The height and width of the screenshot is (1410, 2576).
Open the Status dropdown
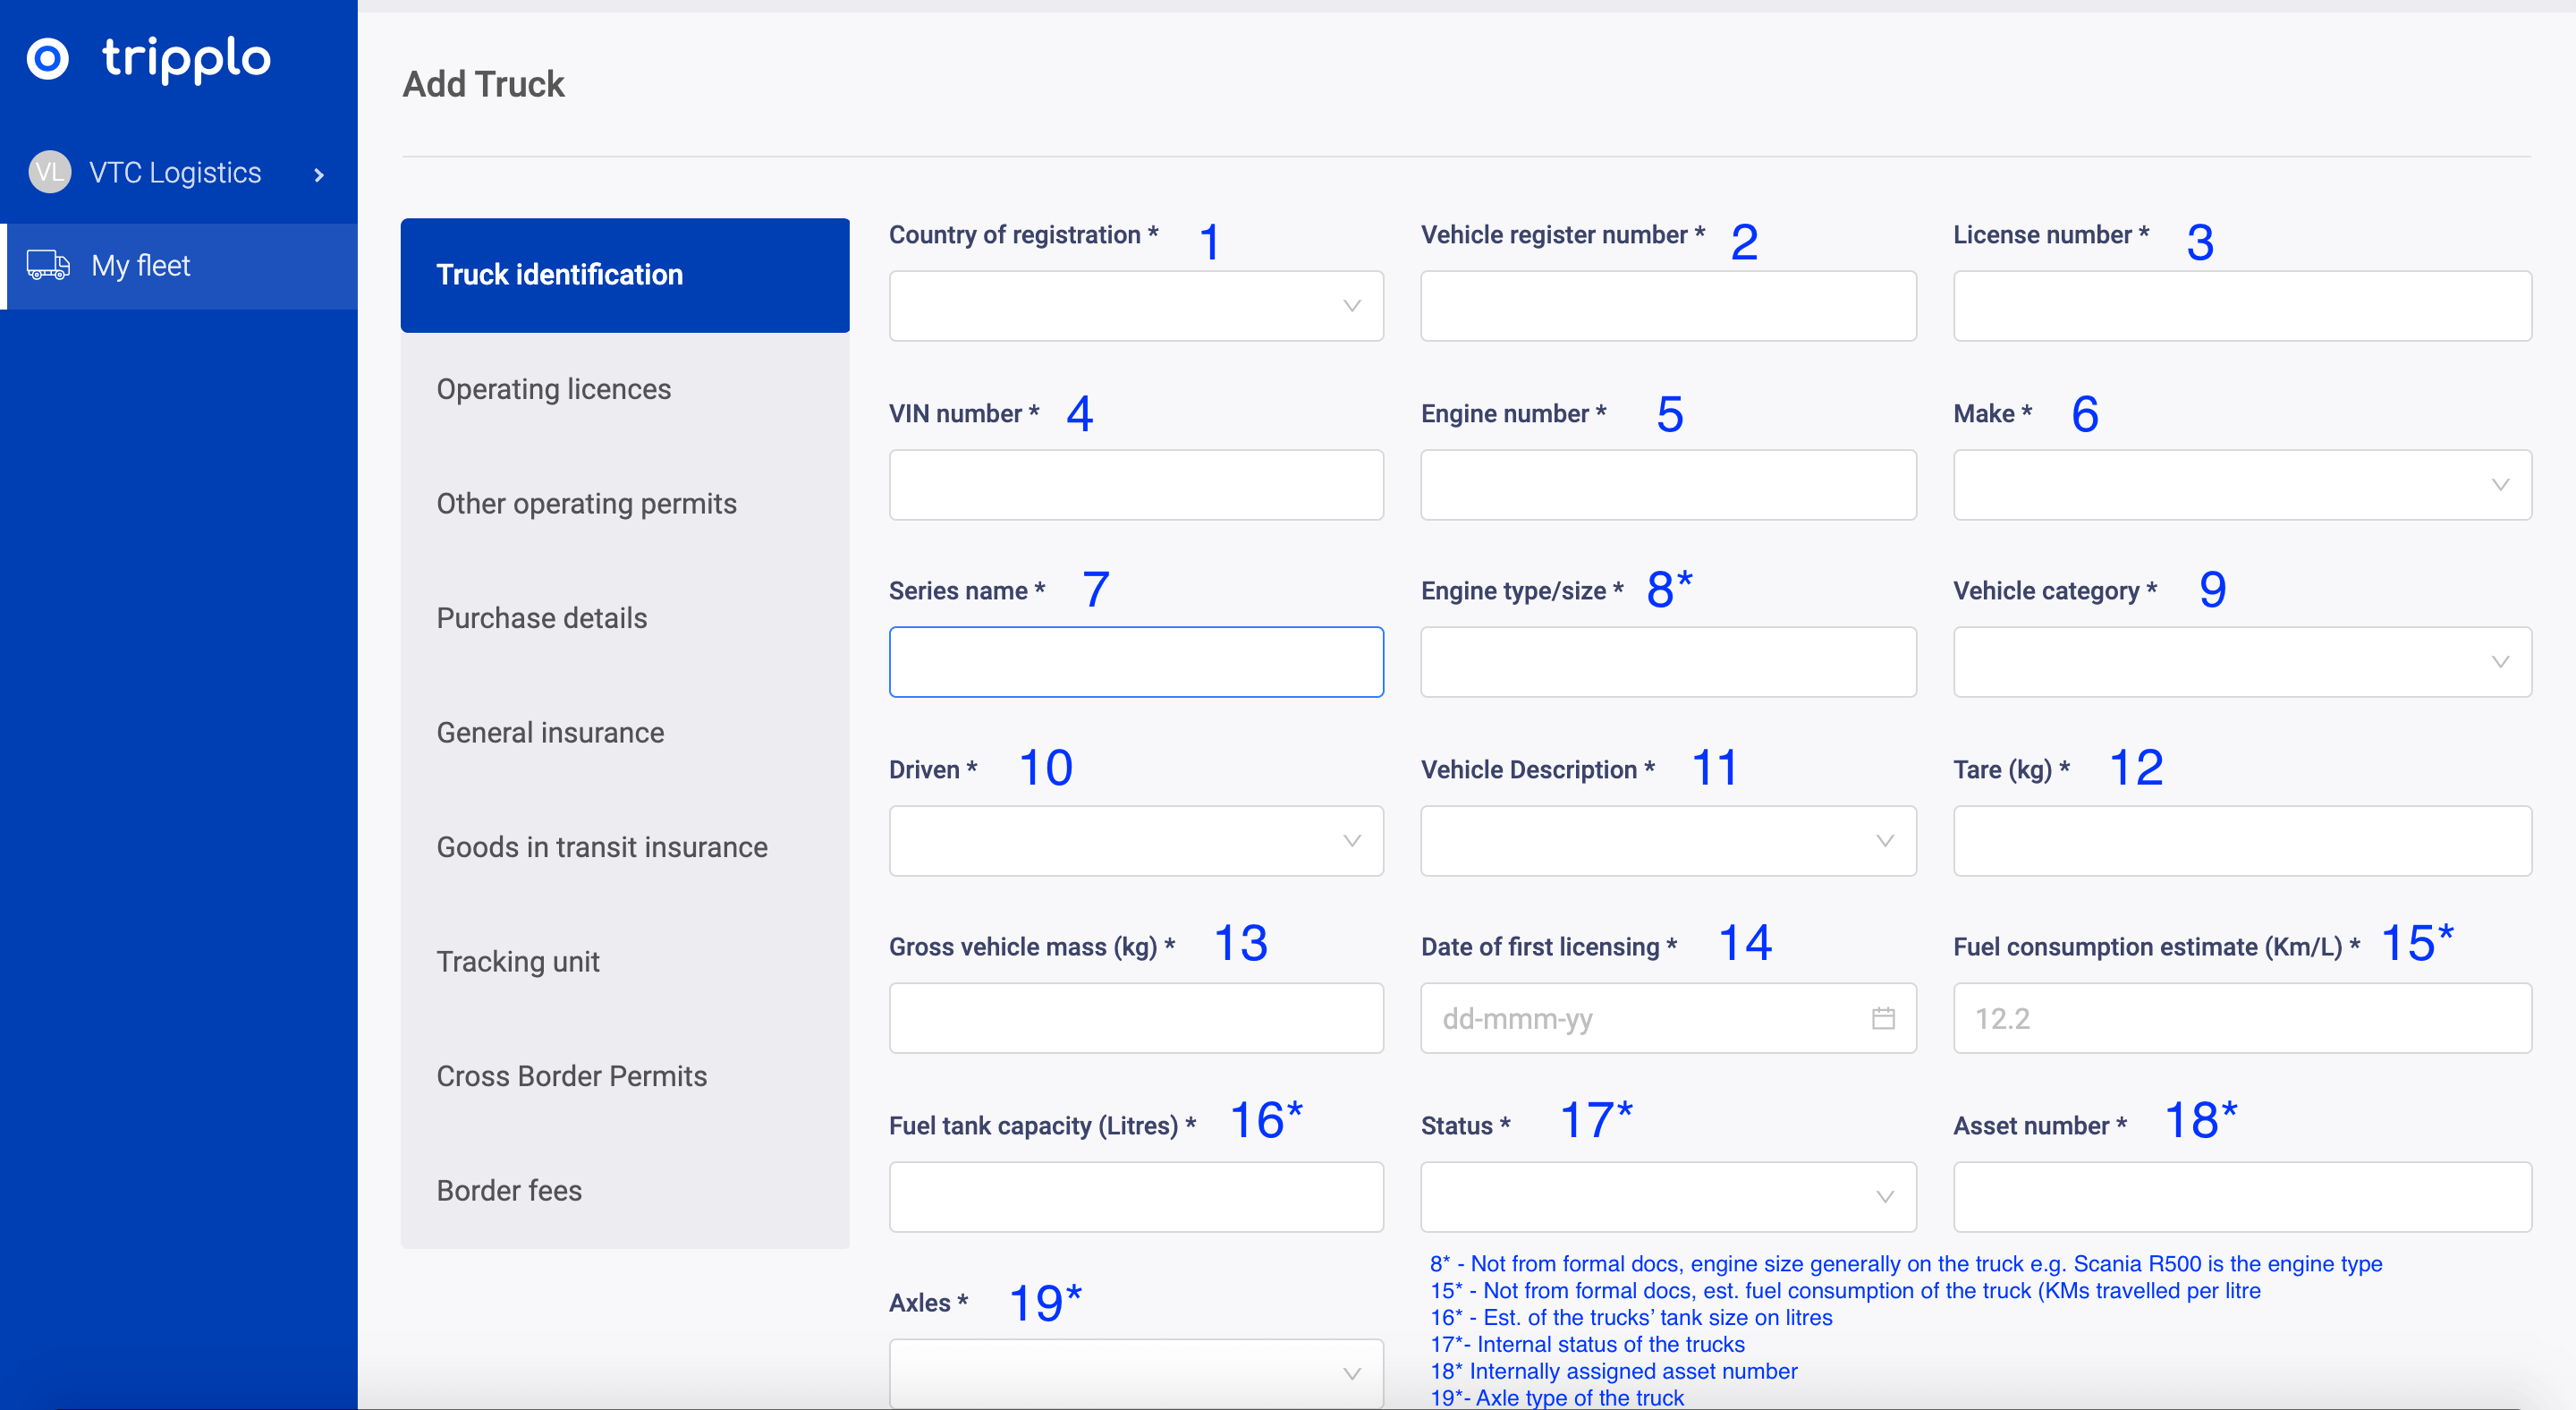tap(1667, 1197)
